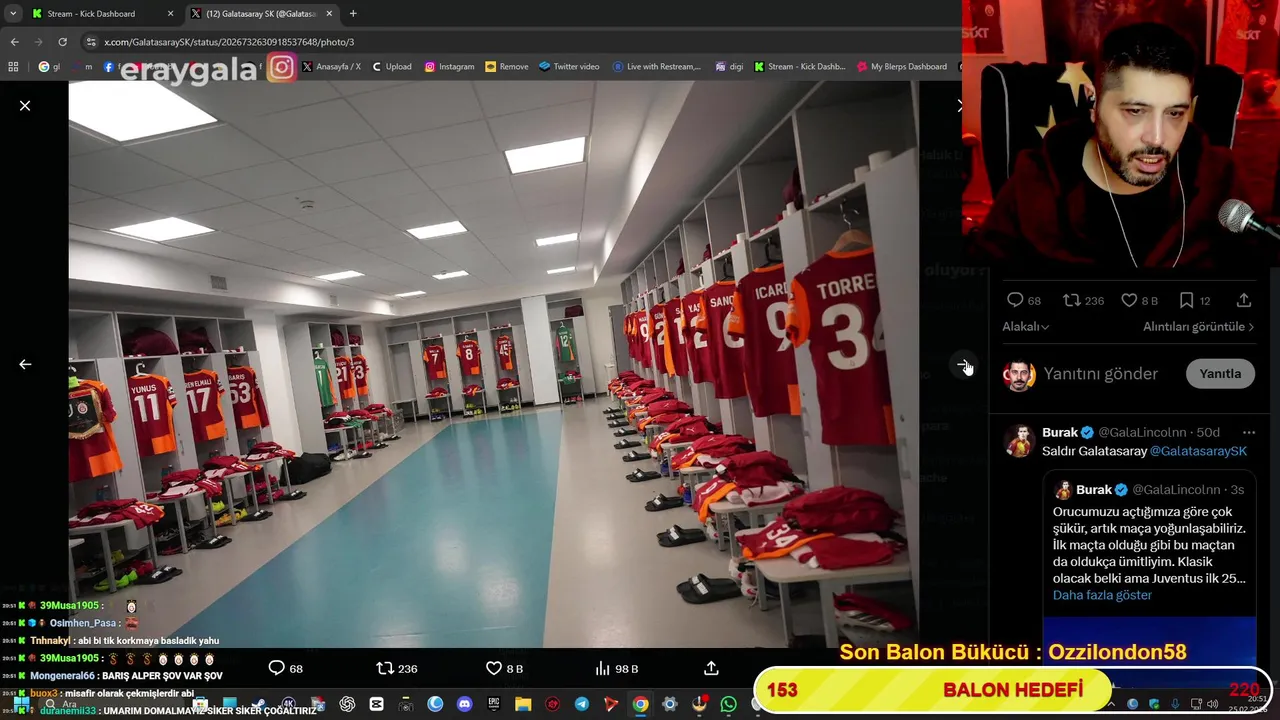This screenshot has height=720, width=1280.
Task: Open Google Chrome taskbar icon
Action: pyautogui.click(x=640, y=704)
